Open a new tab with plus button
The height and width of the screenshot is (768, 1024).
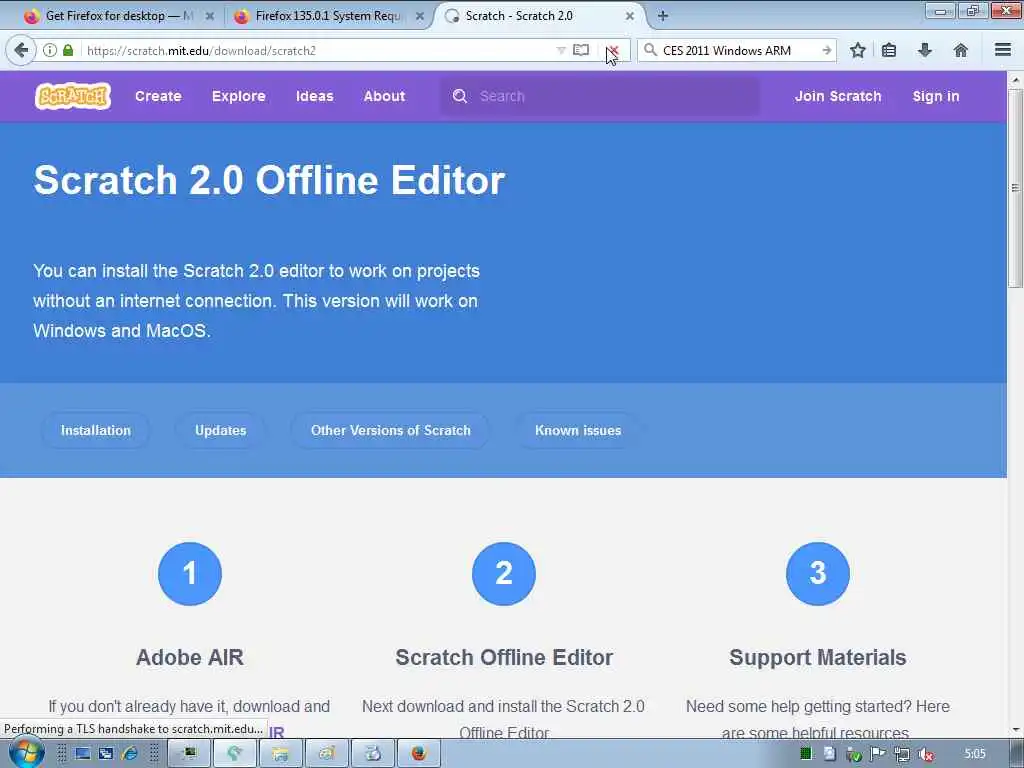click(x=663, y=16)
